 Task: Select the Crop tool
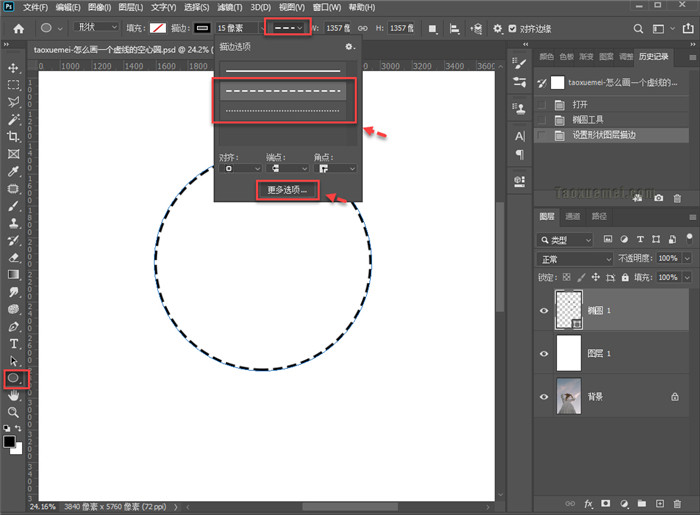coord(13,137)
